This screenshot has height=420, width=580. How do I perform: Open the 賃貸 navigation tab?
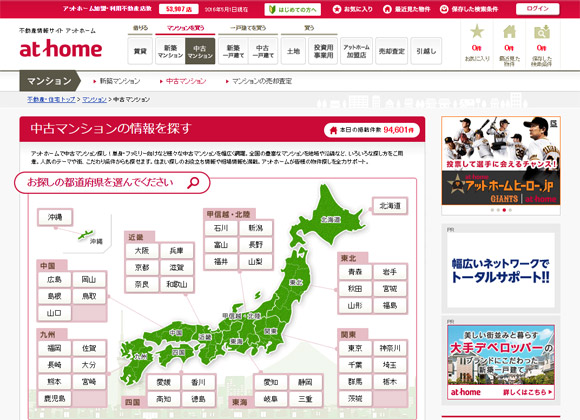[140, 51]
